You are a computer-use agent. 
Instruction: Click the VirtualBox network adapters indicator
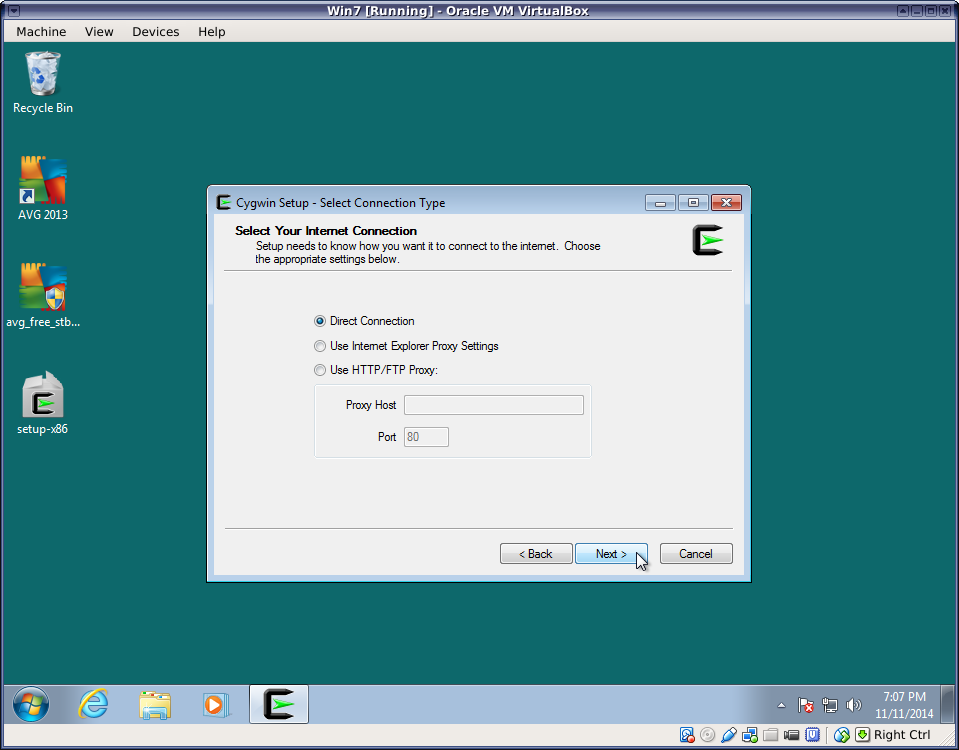click(750, 735)
